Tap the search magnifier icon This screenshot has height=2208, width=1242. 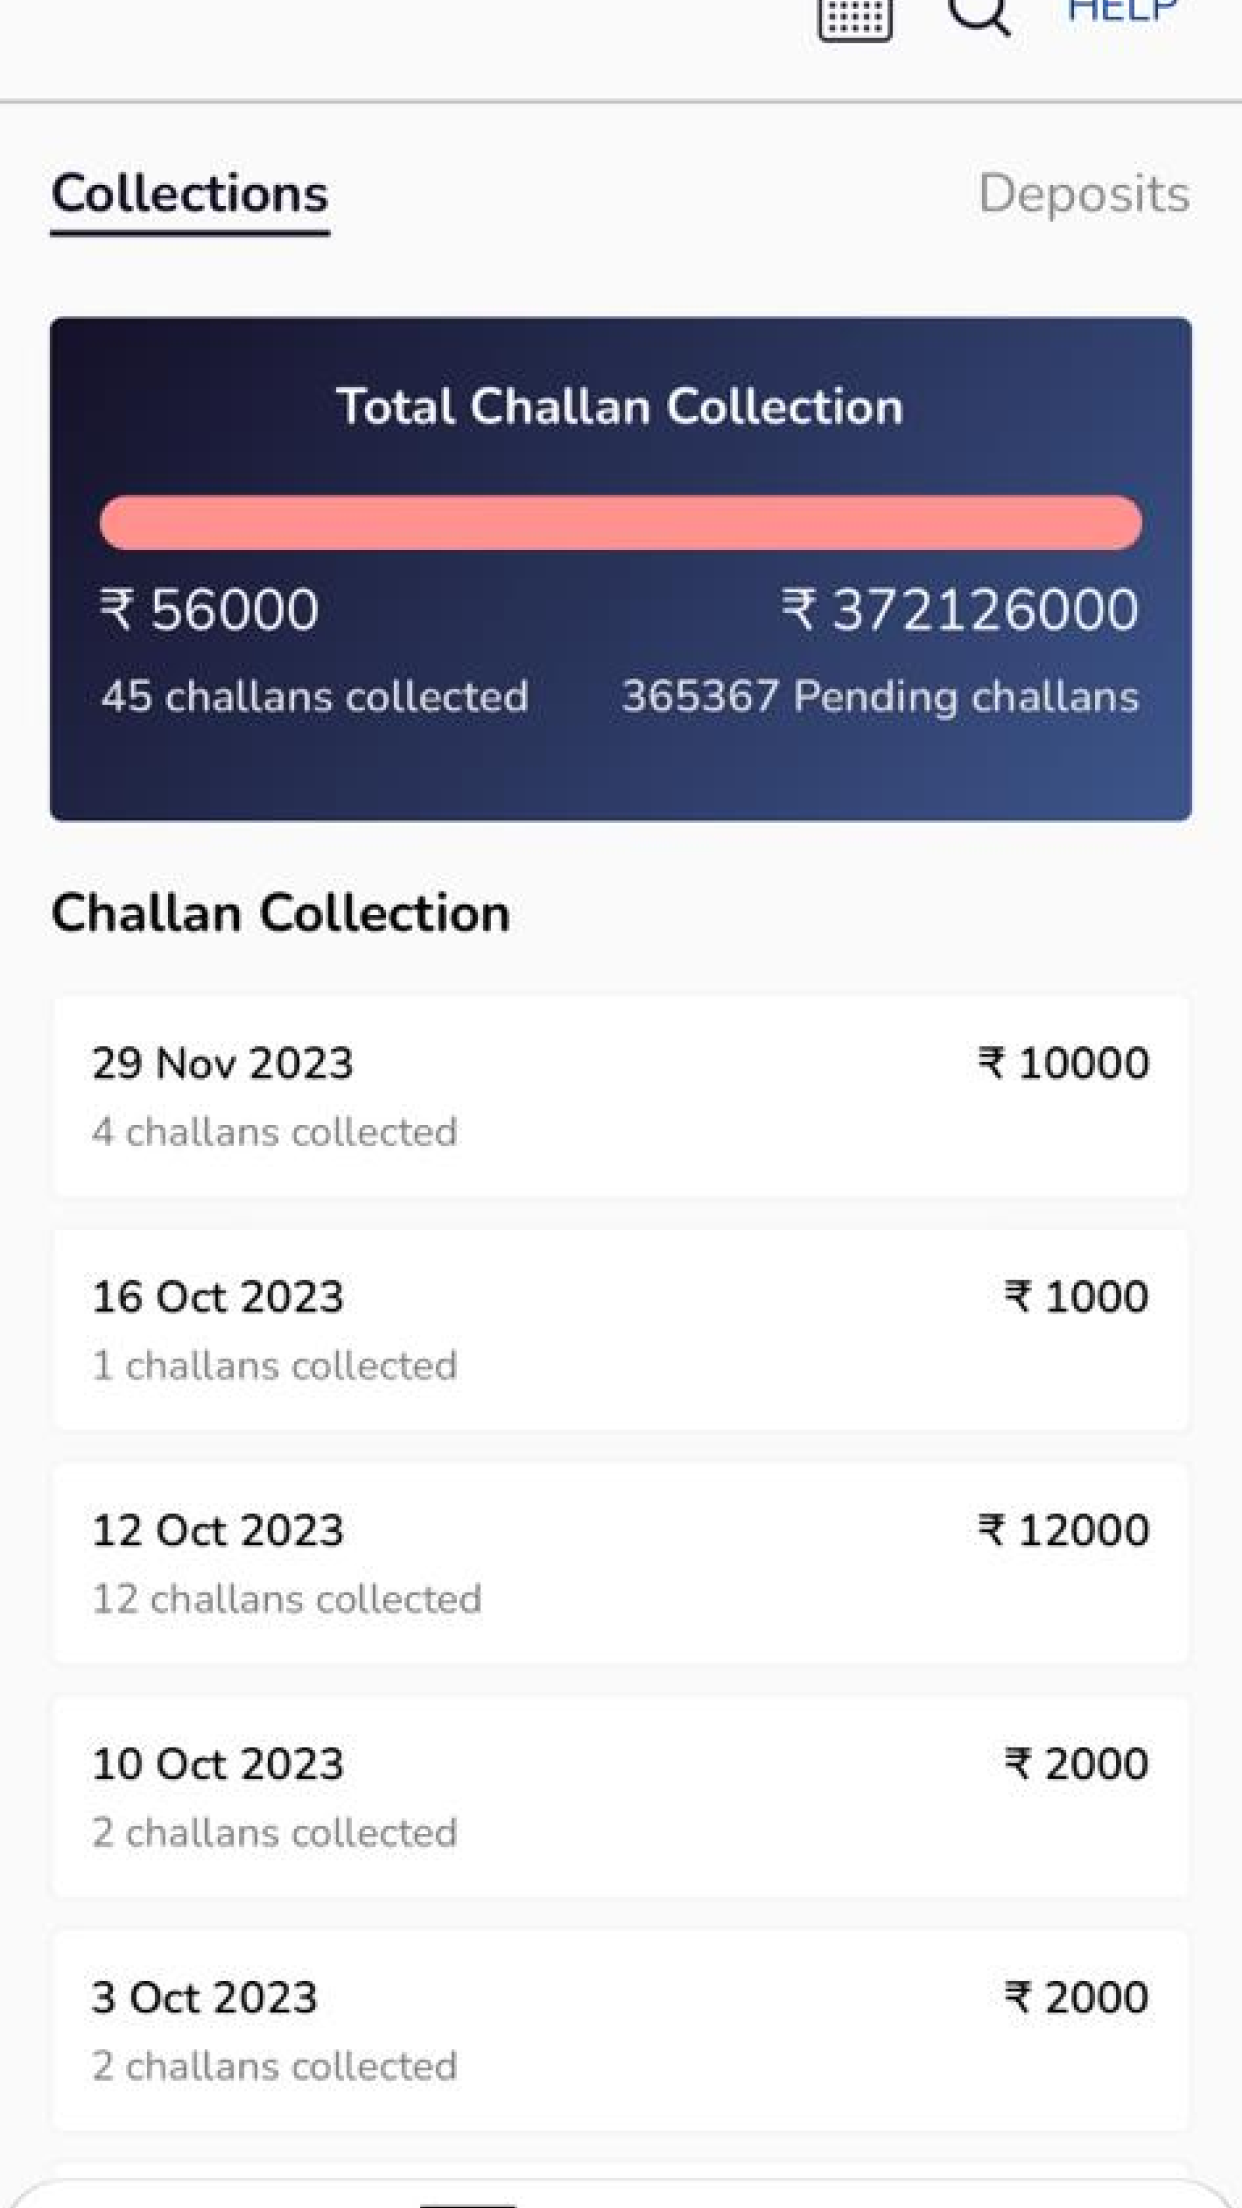click(x=978, y=14)
